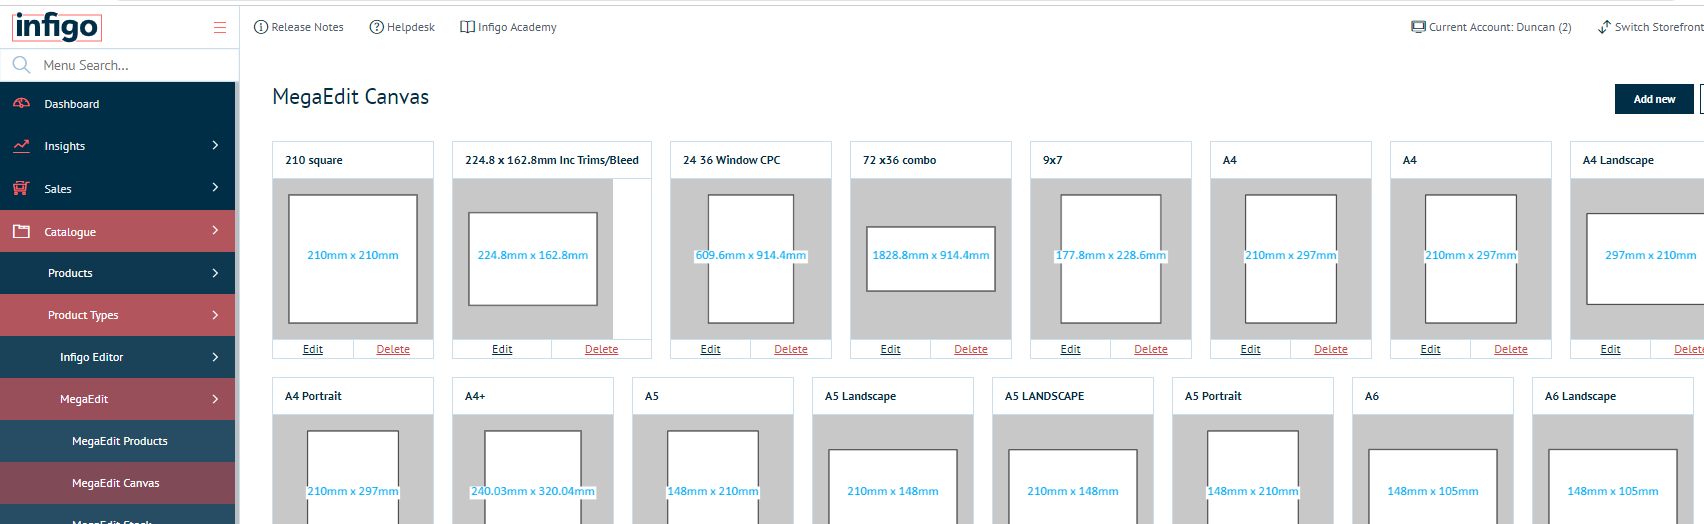This screenshot has height=524, width=1704.
Task: Click the Insights chart icon
Action: coord(21,146)
